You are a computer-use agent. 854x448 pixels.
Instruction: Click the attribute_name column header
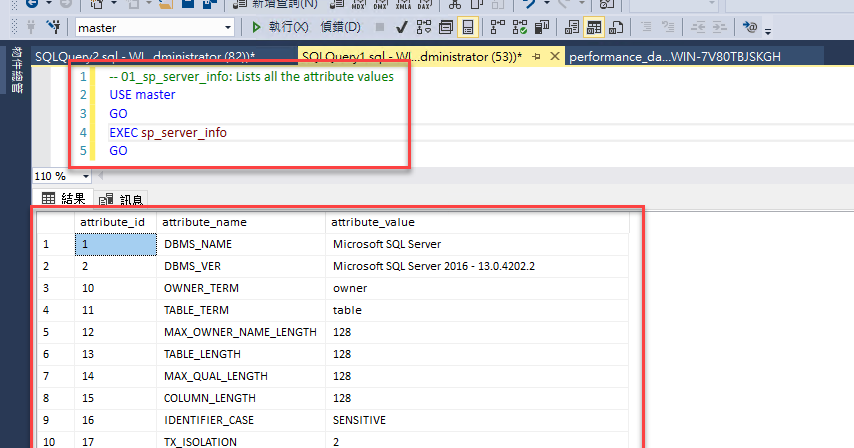coord(241,222)
